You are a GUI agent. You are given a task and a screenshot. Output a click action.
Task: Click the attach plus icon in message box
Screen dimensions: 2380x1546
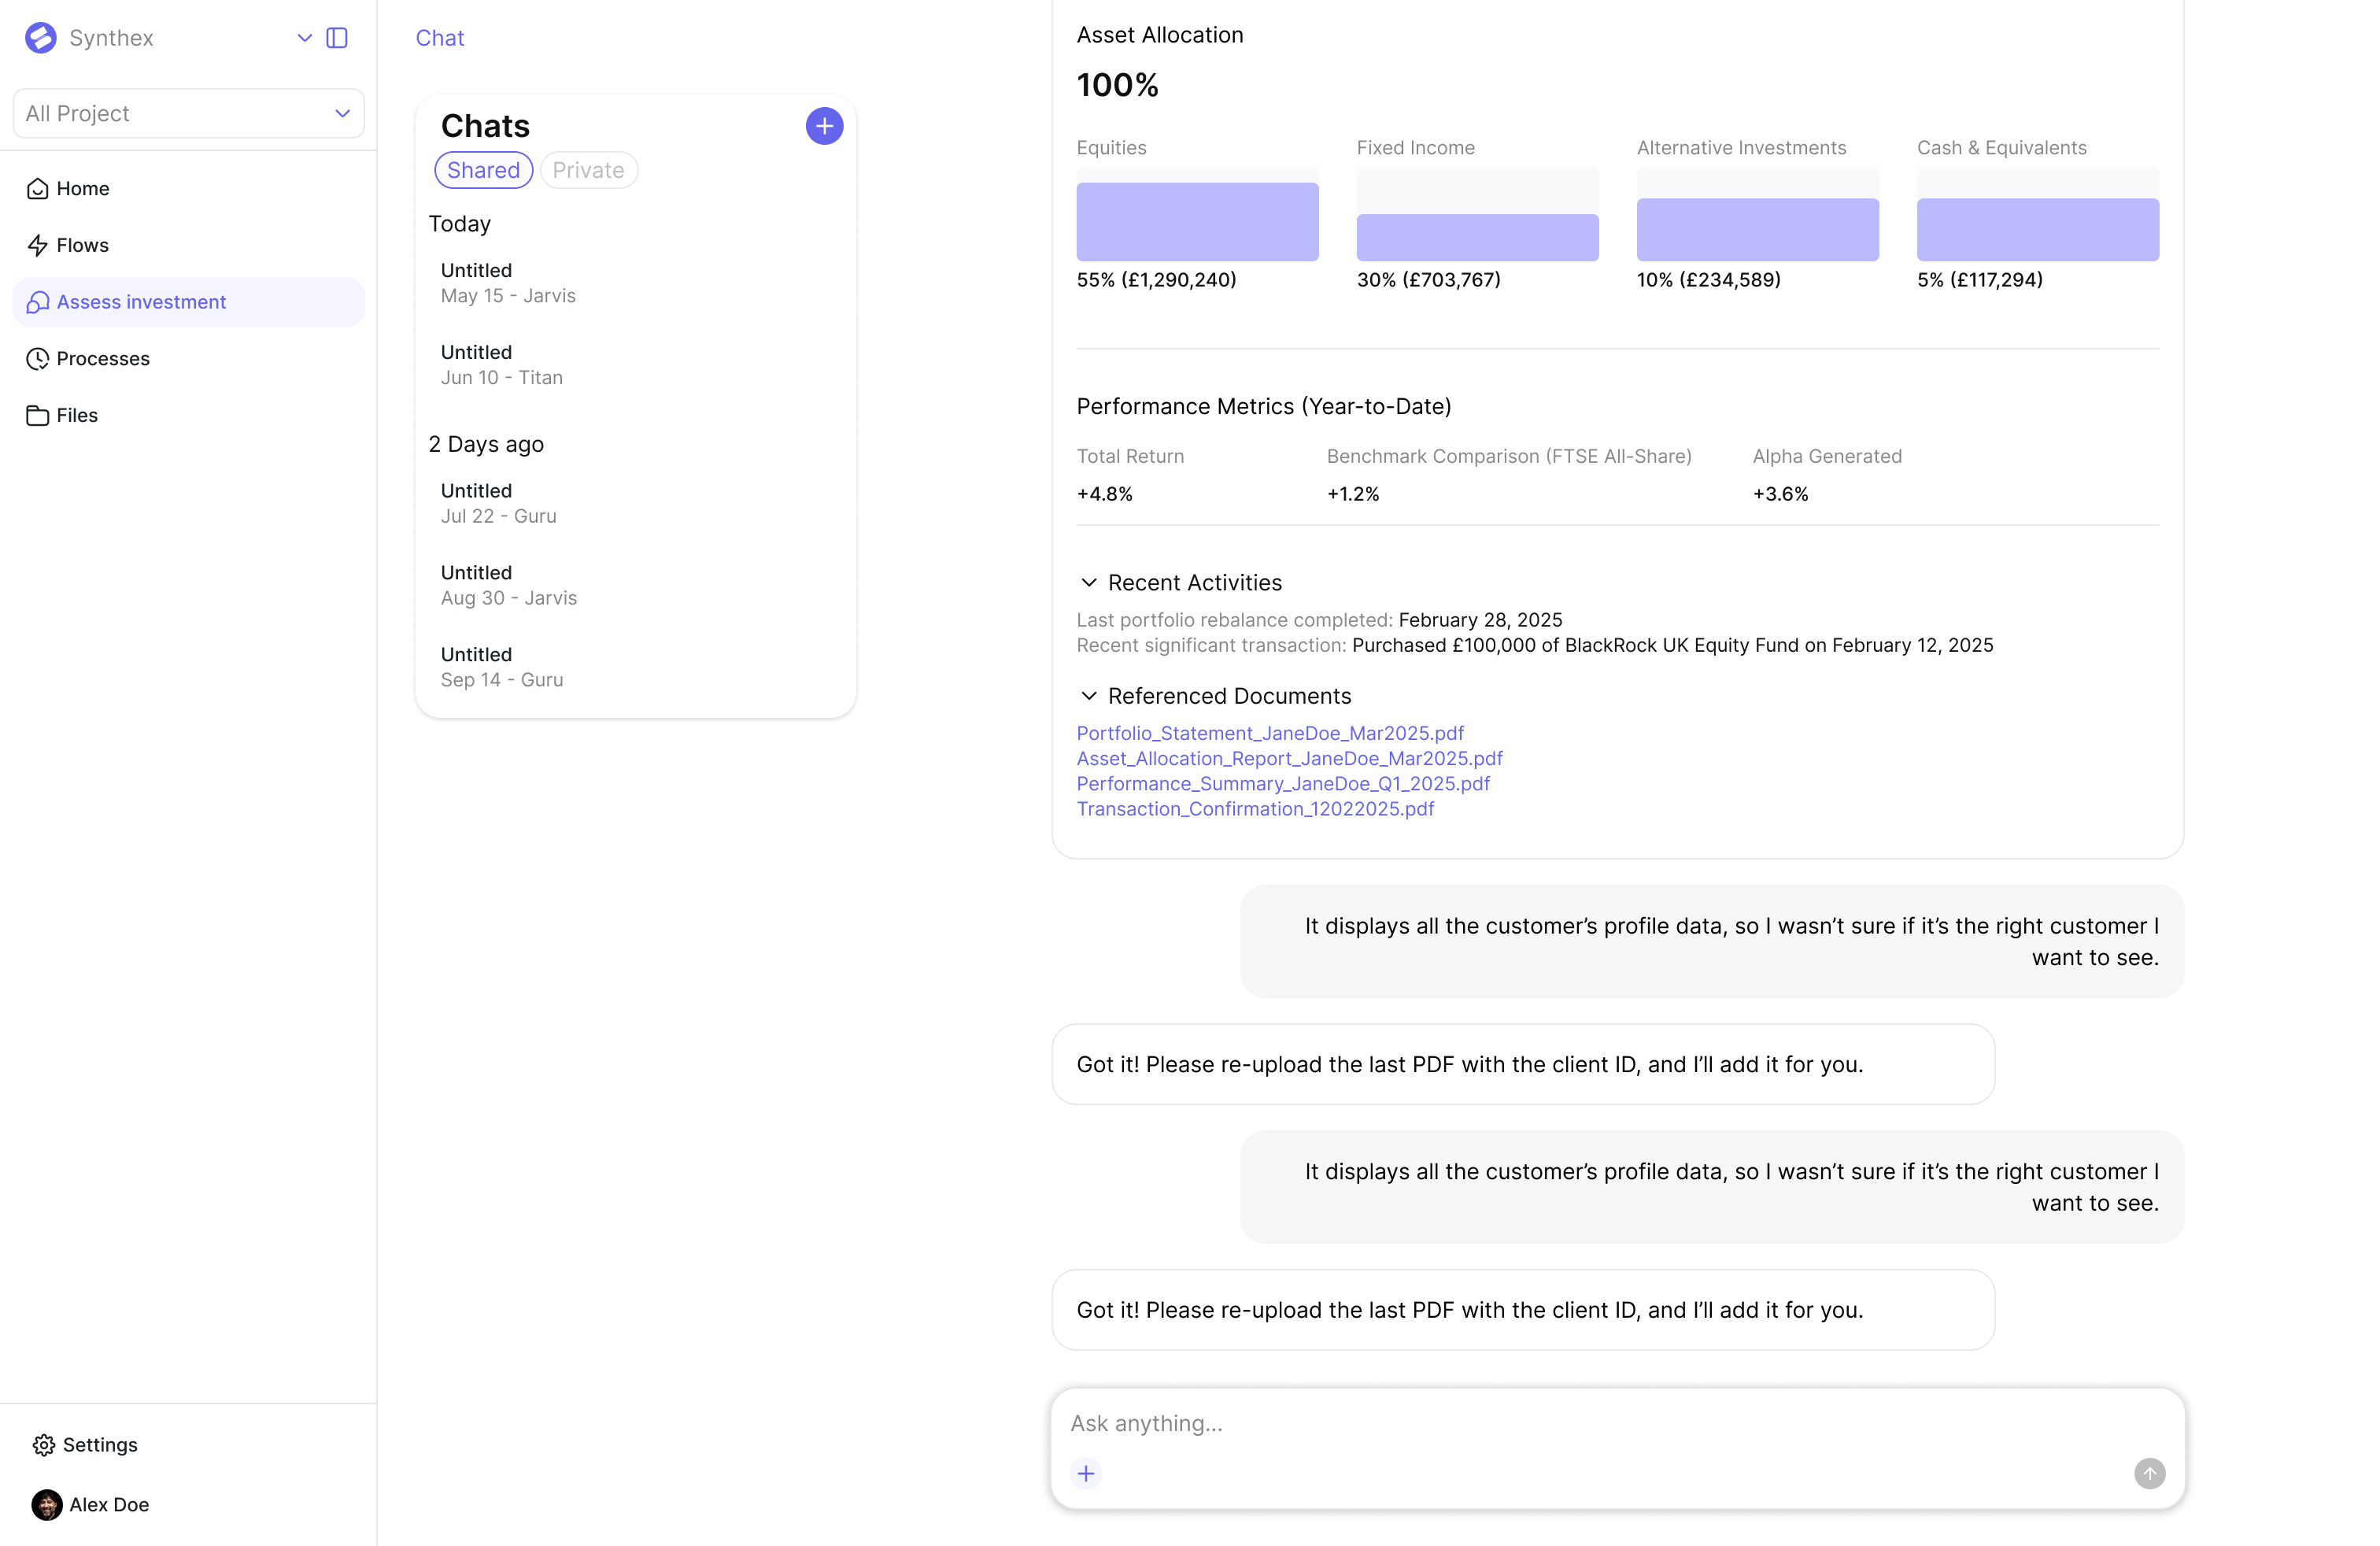click(1086, 1473)
